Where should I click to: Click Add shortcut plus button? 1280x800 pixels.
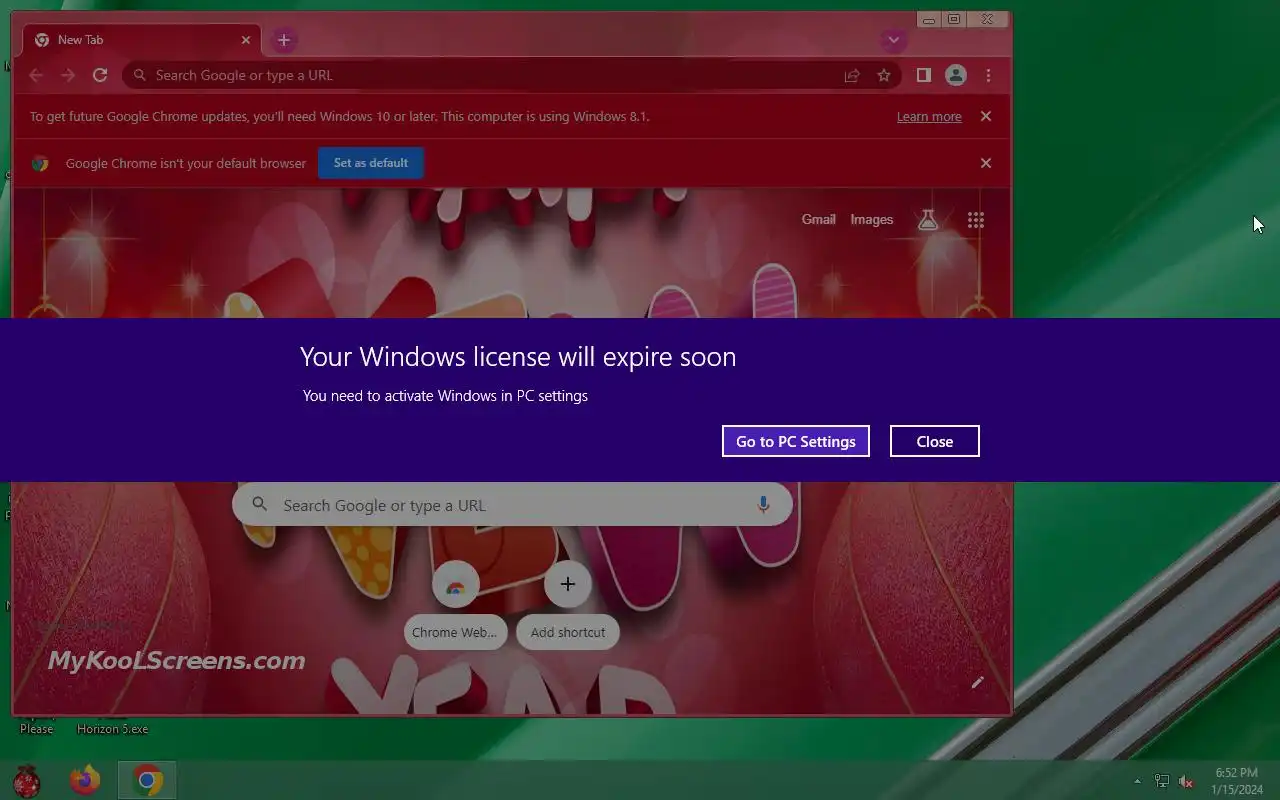tap(568, 584)
